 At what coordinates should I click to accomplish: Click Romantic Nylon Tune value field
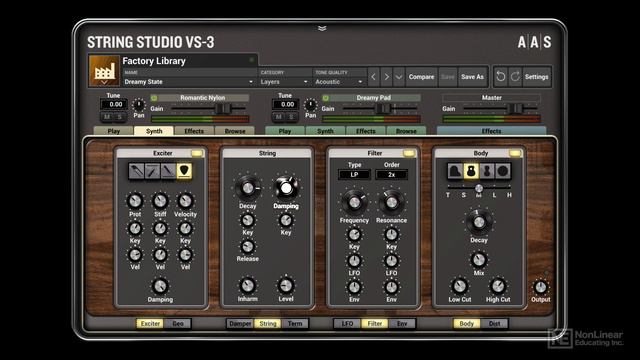coord(115,104)
